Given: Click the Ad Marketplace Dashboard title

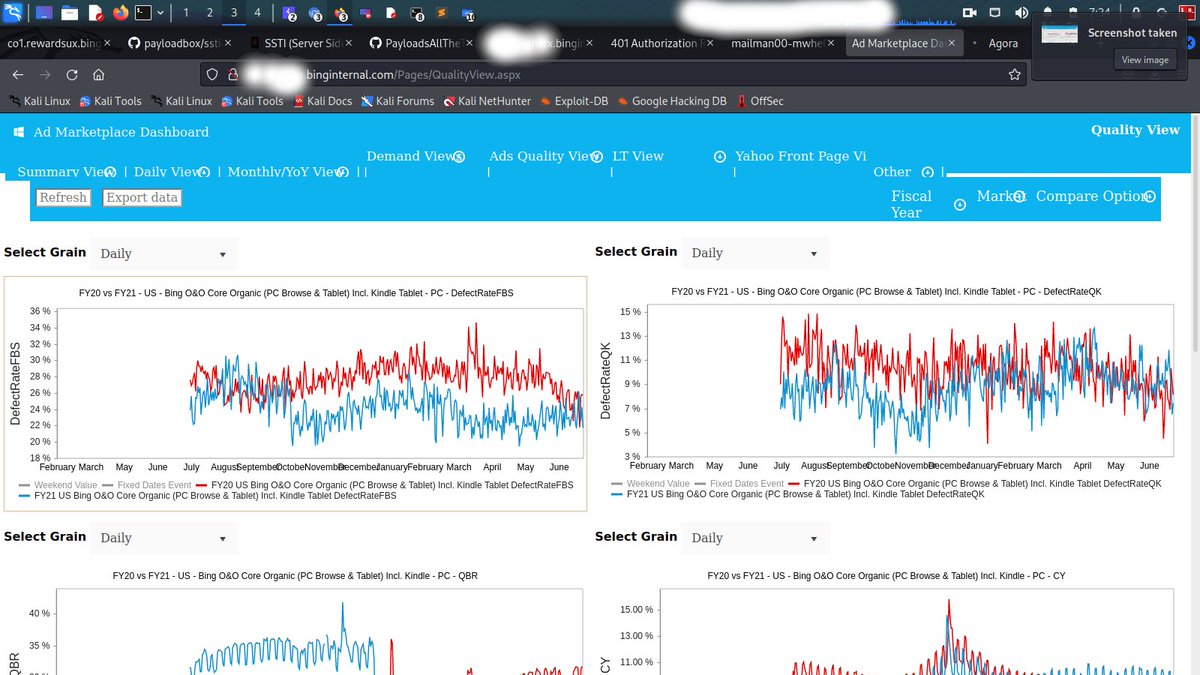Looking at the screenshot, I should (x=121, y=132).
